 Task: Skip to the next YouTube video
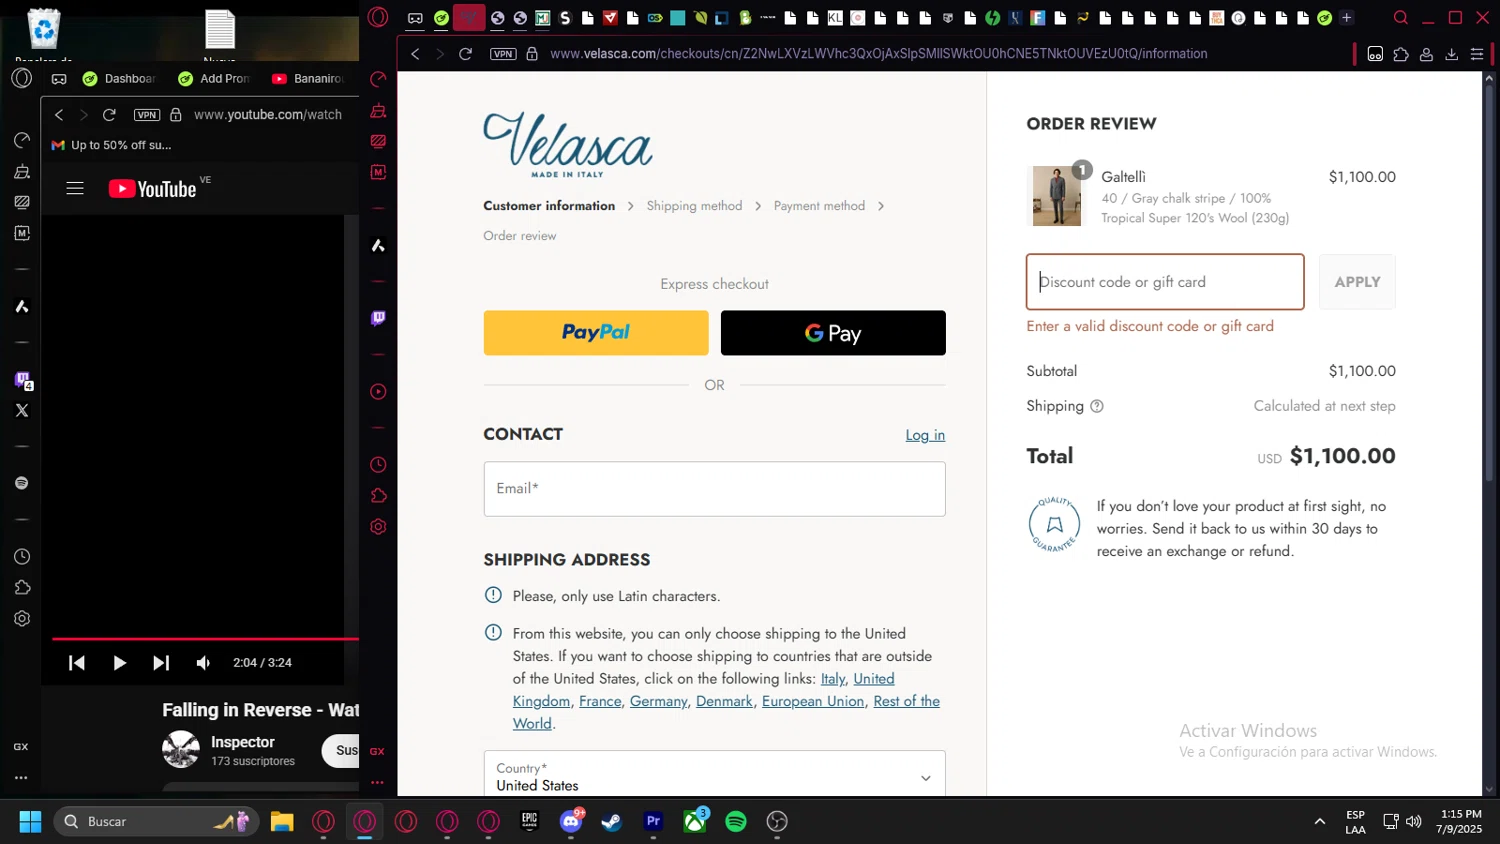(161, 663)
